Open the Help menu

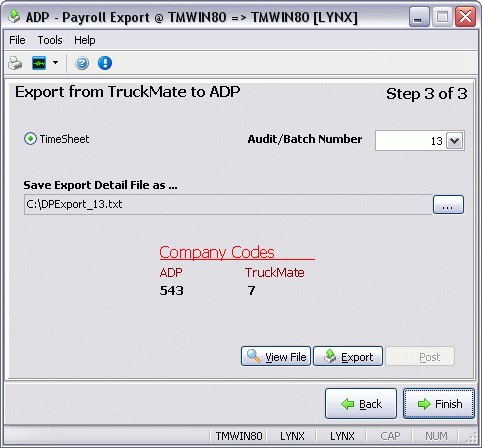(85, 40)
